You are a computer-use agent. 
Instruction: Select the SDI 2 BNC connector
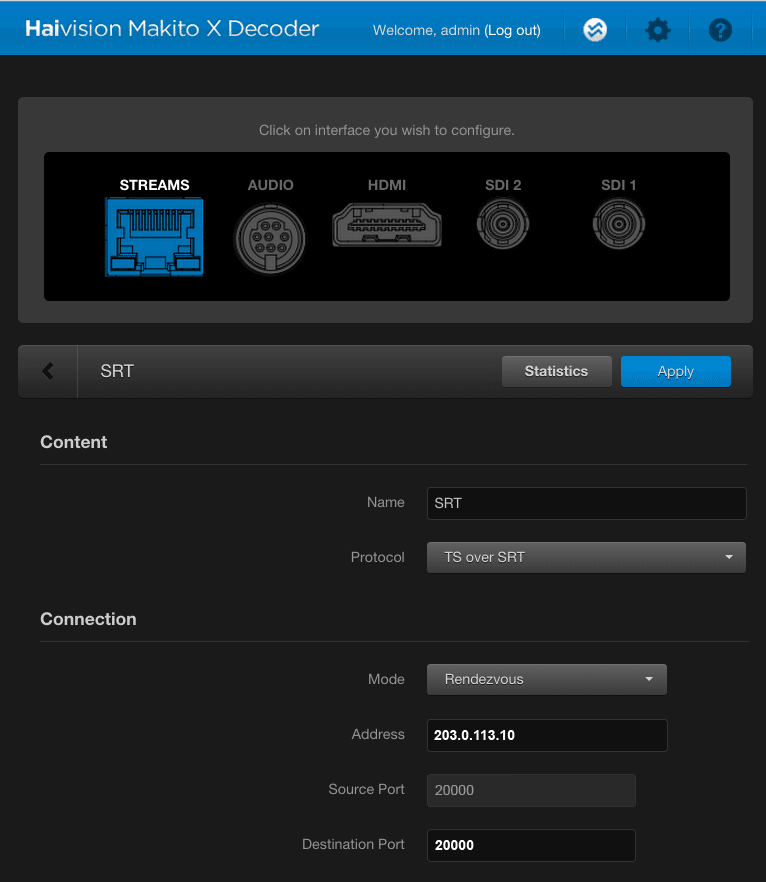[x=502, y=224]
